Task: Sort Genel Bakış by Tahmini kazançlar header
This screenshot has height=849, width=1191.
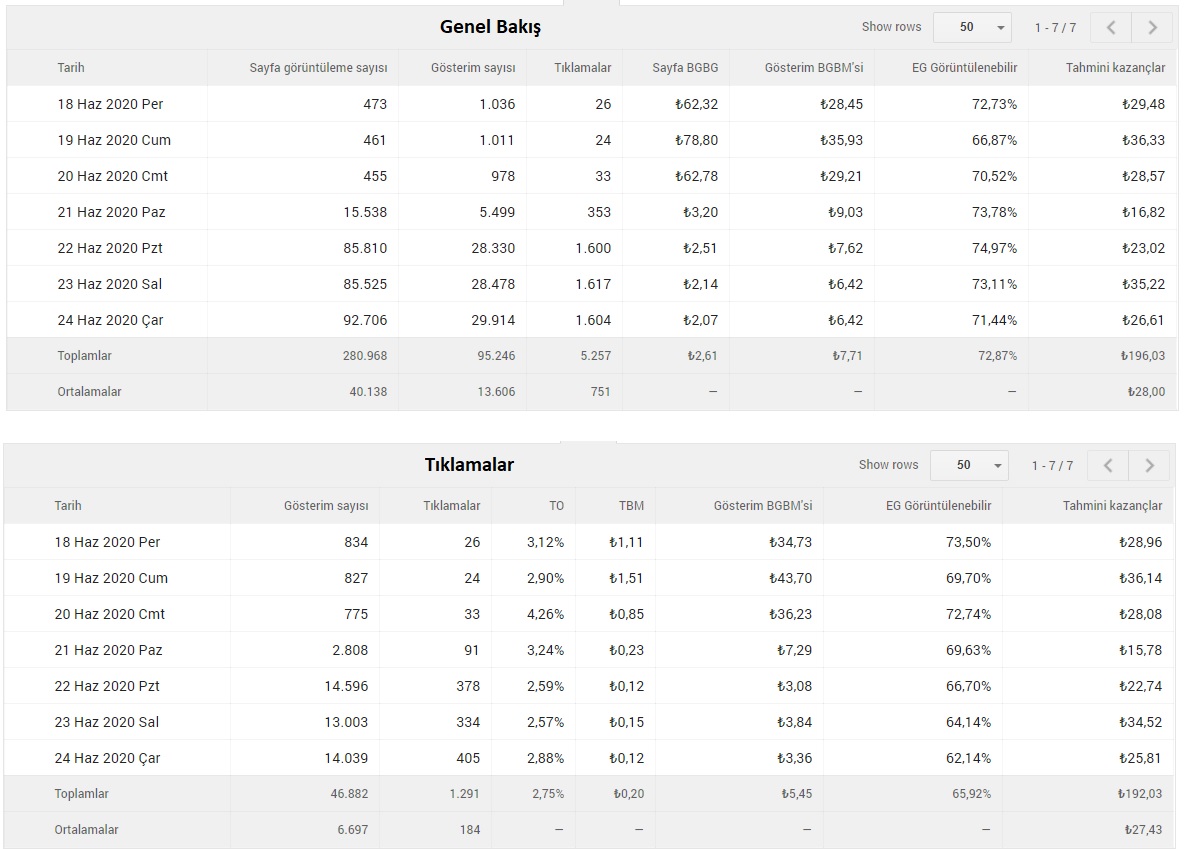Action: pyautogui.click(x=1114, y=68)
